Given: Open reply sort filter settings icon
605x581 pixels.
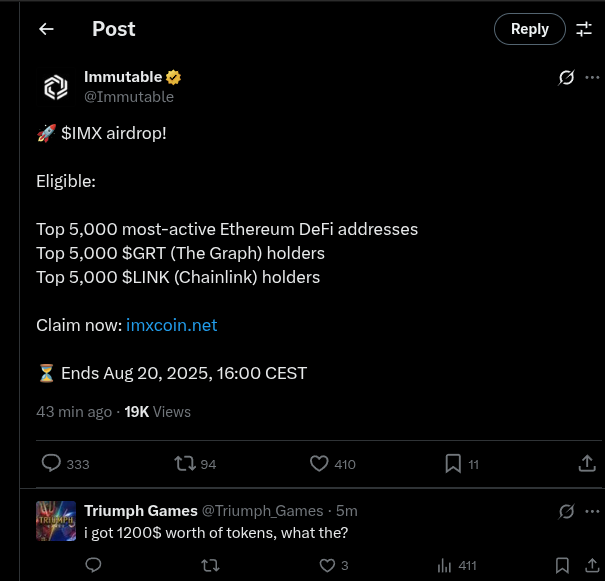Looking at the screenshot, I should coord(584,29).
